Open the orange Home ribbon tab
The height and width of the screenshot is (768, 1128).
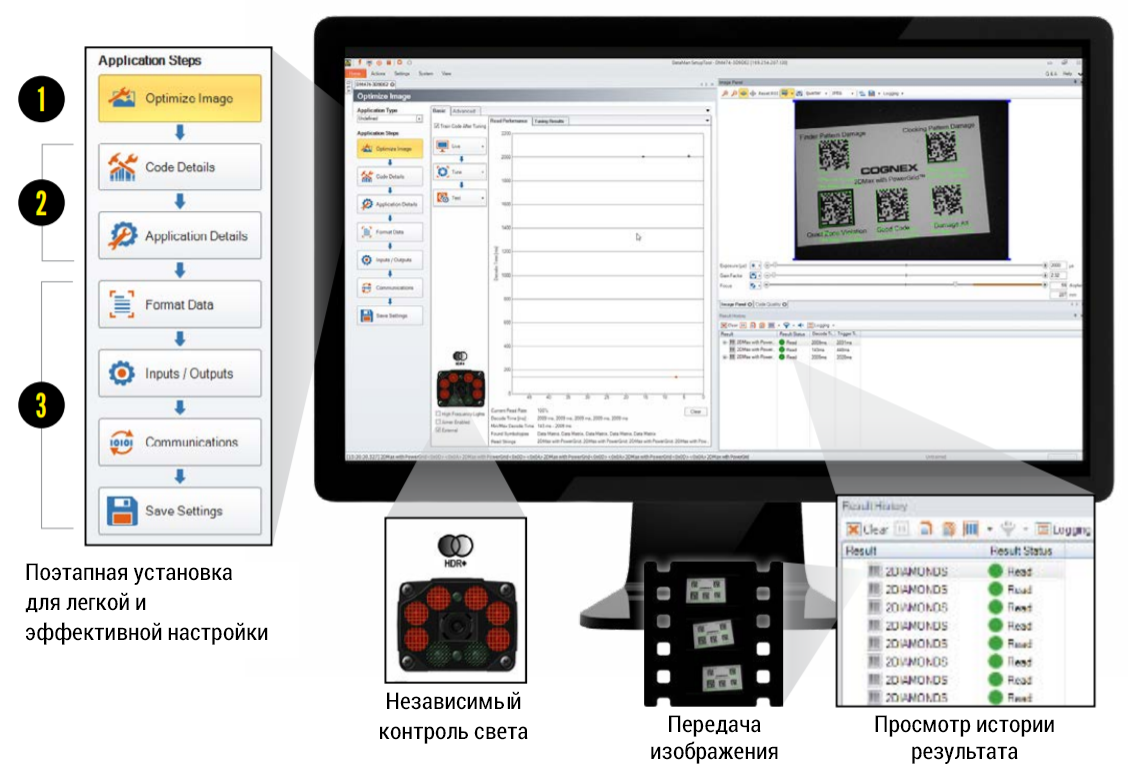tap(355, 73)
